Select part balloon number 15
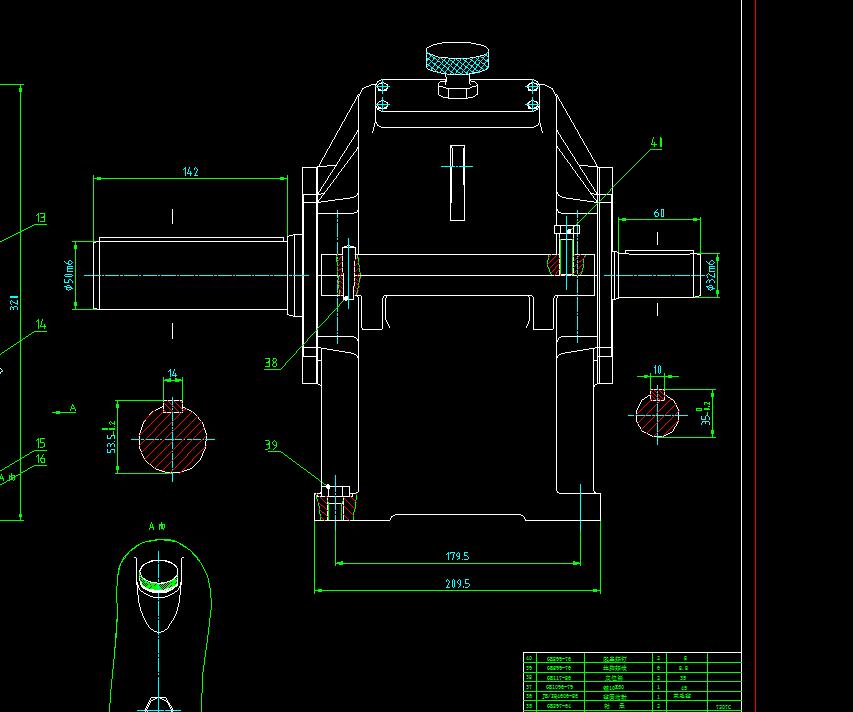 pyautogui.click(x=40, y=443)
